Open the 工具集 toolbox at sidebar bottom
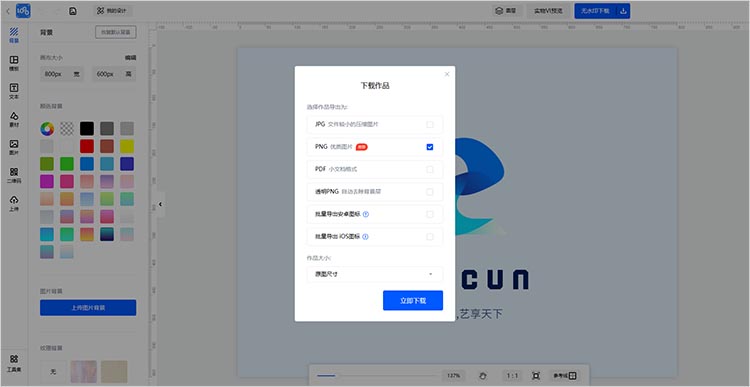 tap(14, 364)
